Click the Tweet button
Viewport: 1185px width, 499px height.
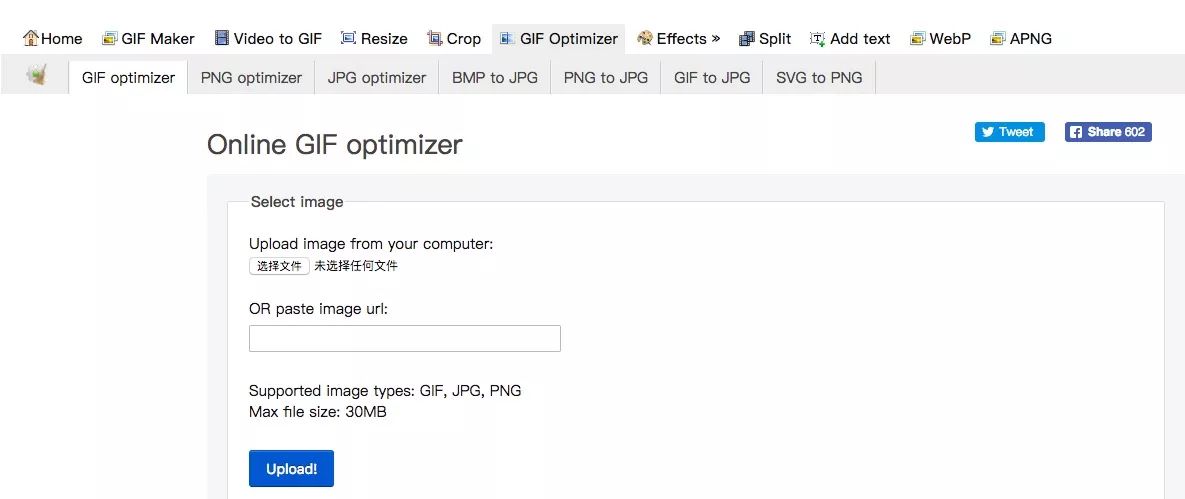[1009, 132]
